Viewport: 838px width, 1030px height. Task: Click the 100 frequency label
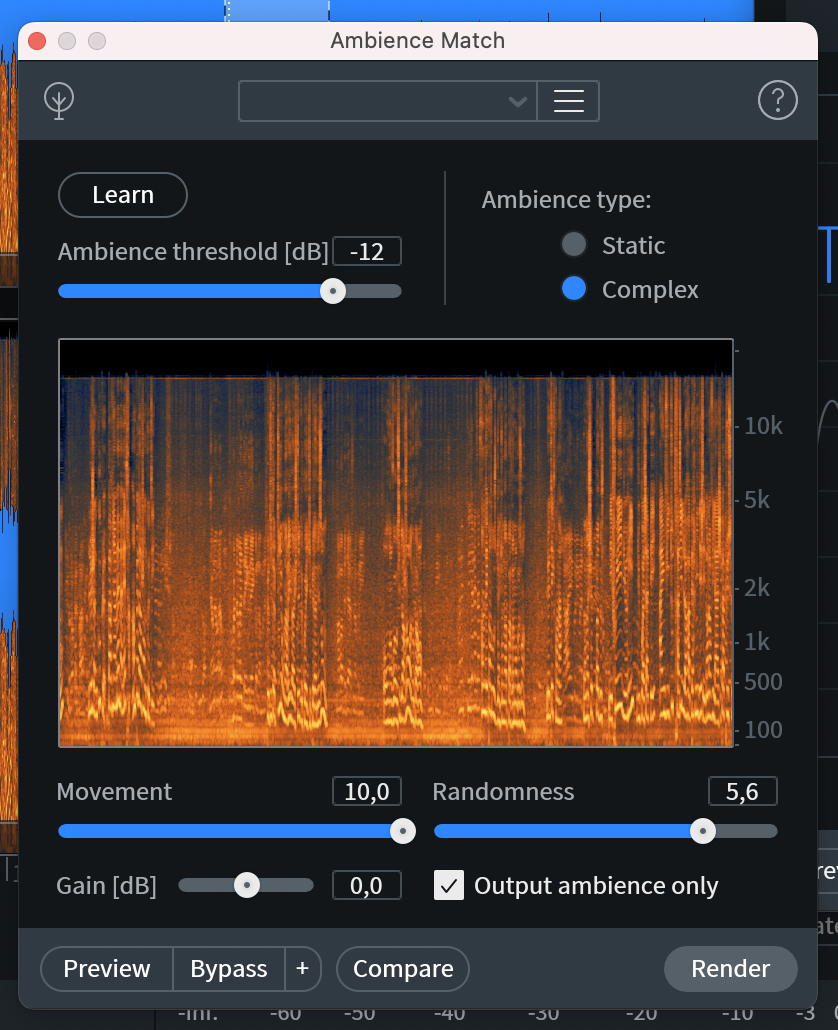pos(763,730)
